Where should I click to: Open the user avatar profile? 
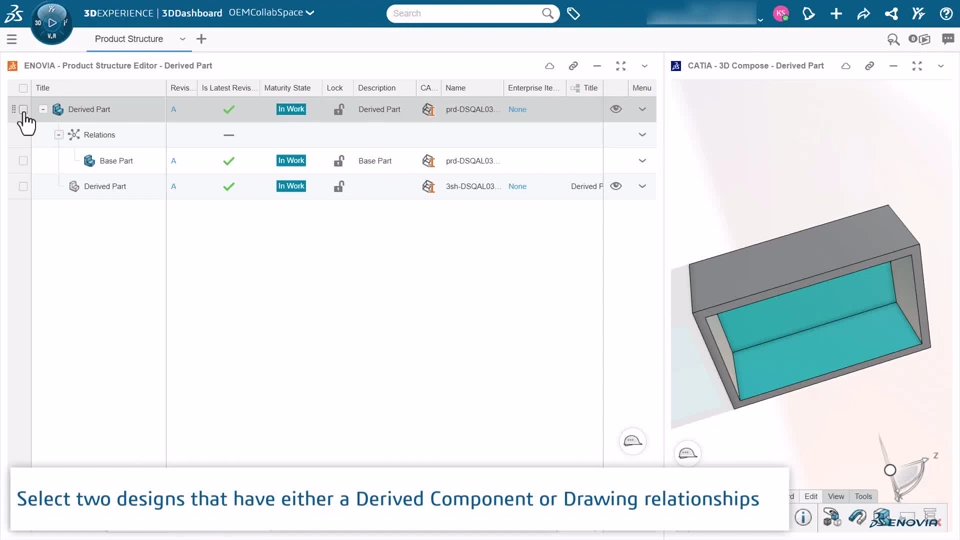781,13
